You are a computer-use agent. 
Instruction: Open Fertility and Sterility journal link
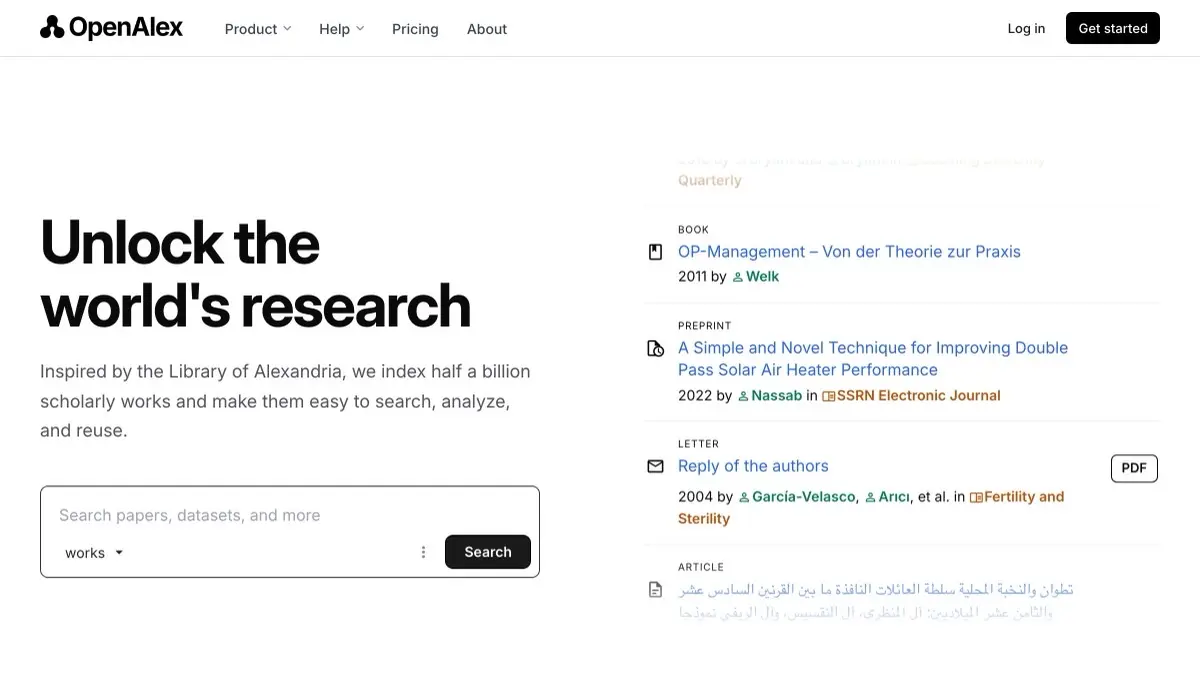[871, 507]
